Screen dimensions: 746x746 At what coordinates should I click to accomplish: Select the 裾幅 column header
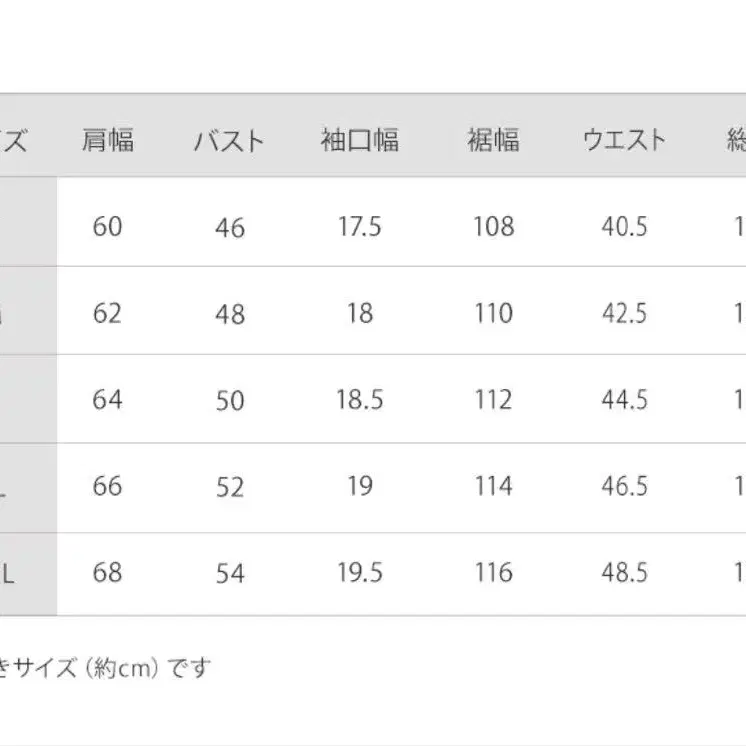pos(493,140)
